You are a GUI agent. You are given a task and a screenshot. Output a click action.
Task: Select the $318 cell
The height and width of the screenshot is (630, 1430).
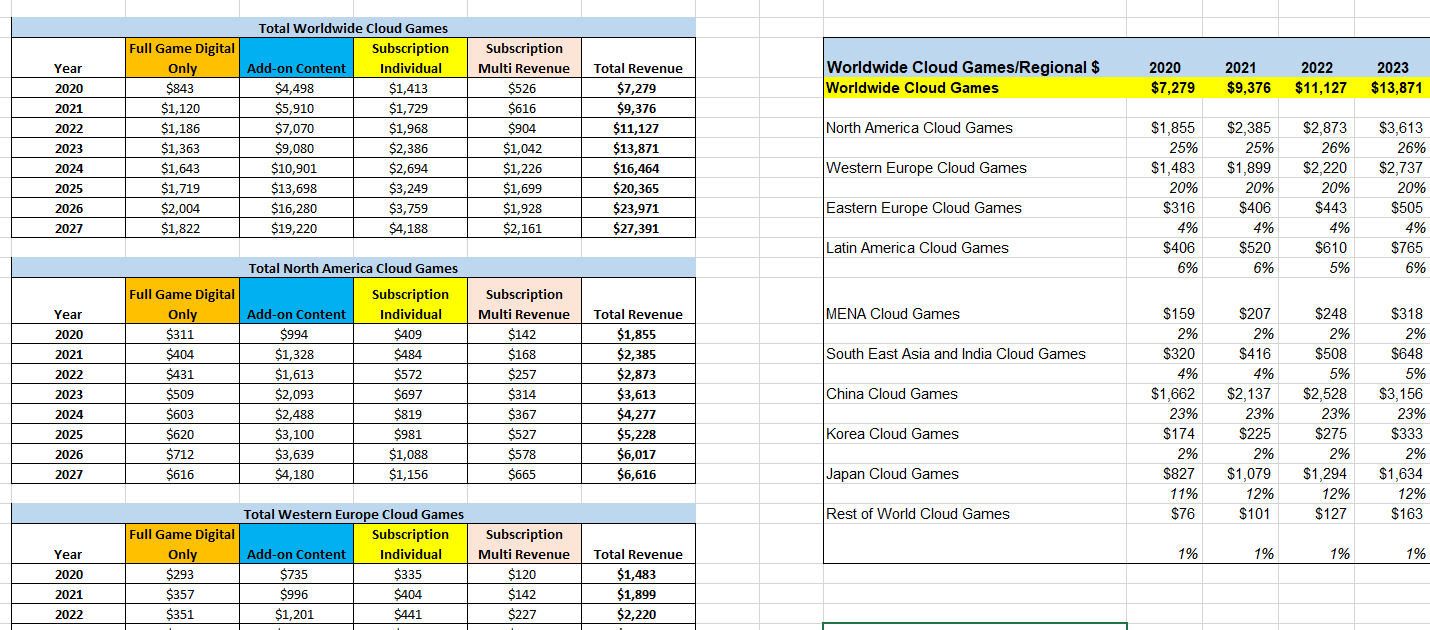tap(1392, 314)
